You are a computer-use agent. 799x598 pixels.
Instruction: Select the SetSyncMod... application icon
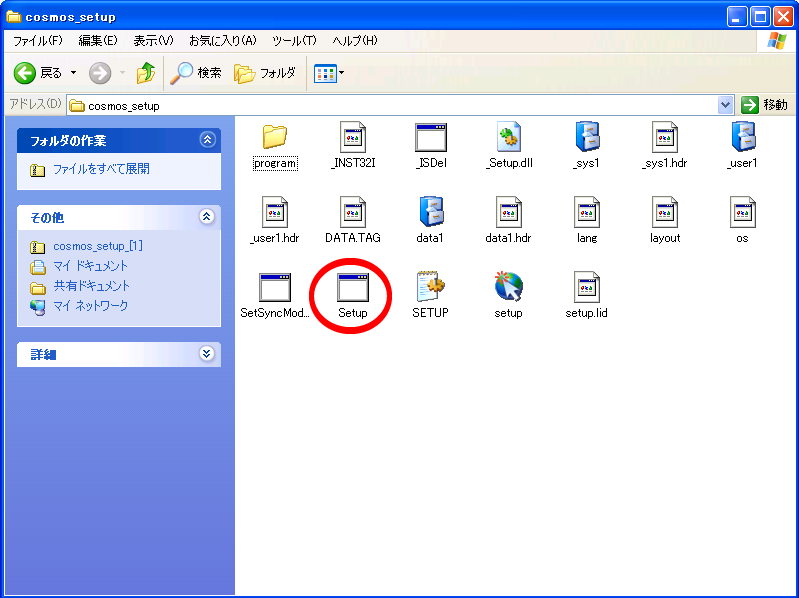[x=275, y=287]
